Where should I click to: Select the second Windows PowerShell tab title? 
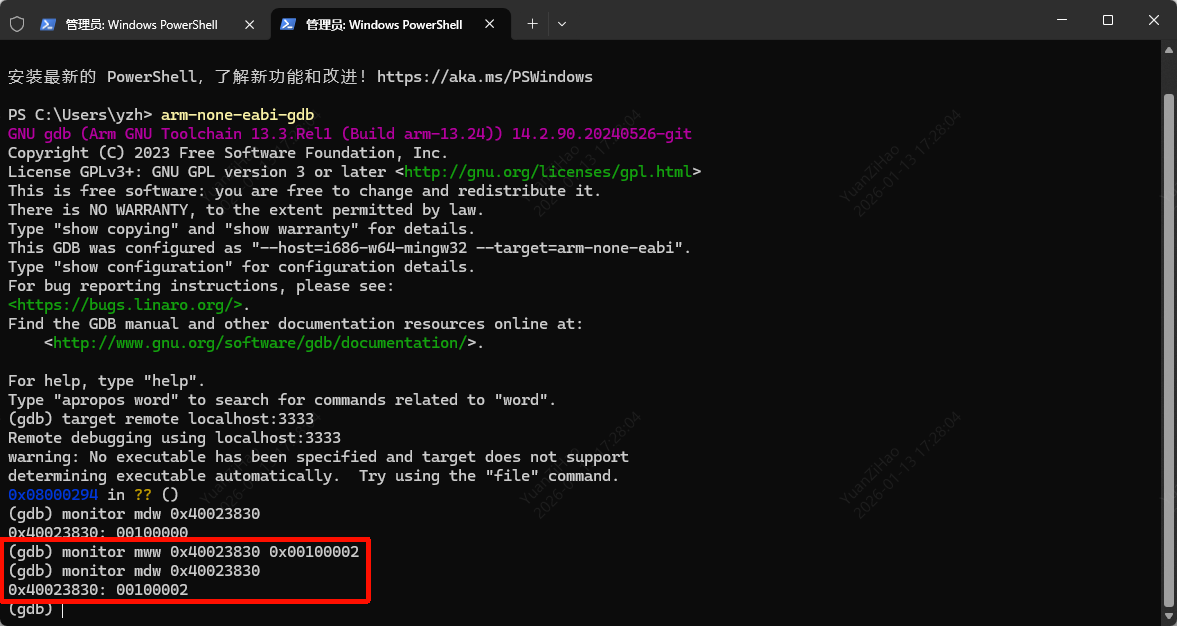click(x=384, y=24)
